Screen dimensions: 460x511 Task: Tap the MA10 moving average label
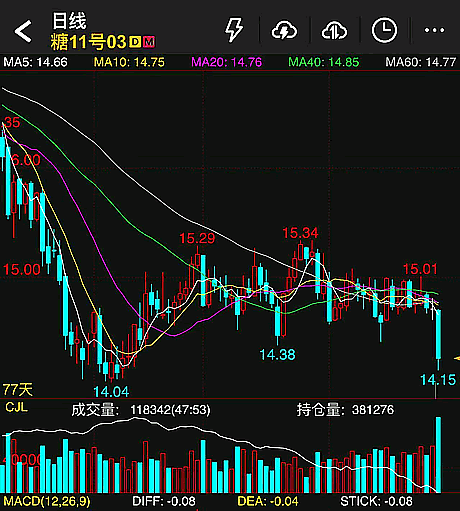coord(129,62)
